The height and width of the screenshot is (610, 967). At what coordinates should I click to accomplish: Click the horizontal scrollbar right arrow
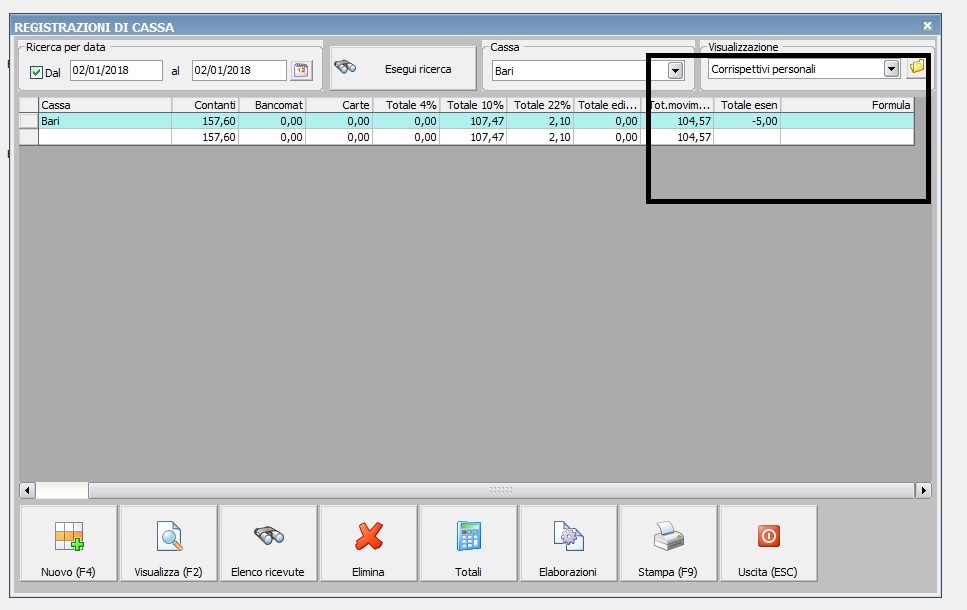click(x=923, y=490)
